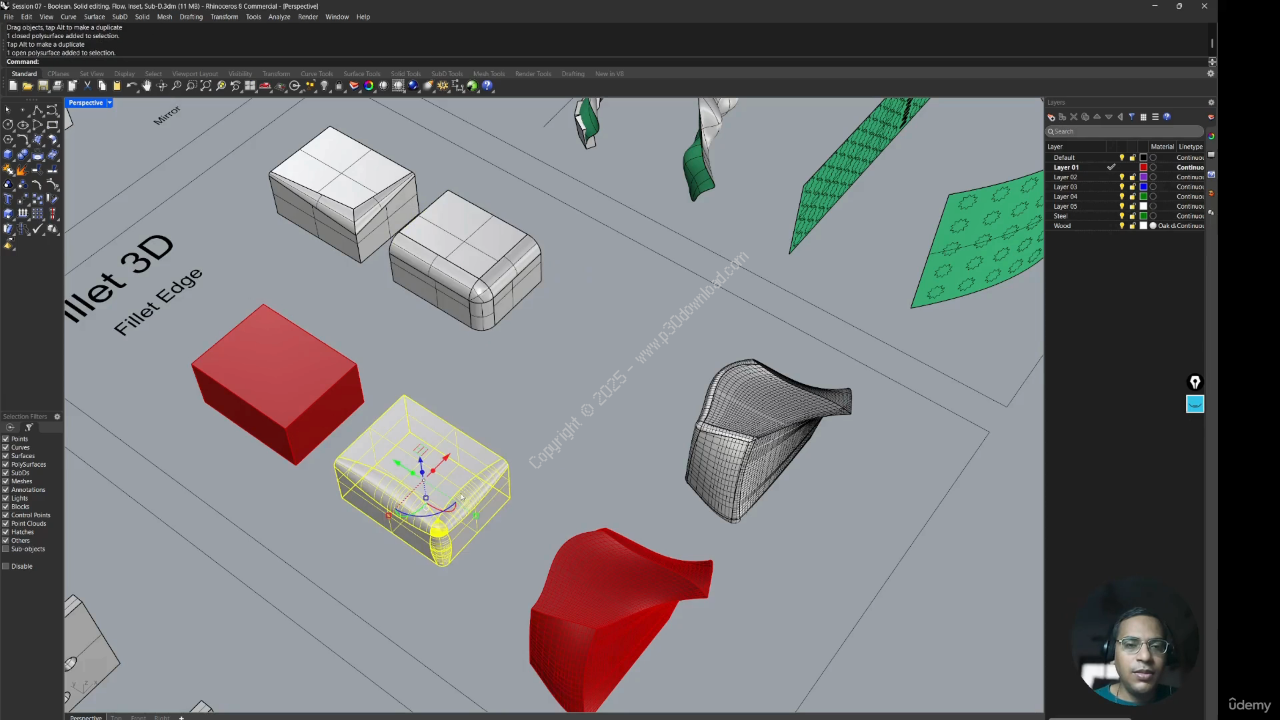Uncheck the Curves selection filter
This screenshot has width=1280, height=720.
[6, 447]
